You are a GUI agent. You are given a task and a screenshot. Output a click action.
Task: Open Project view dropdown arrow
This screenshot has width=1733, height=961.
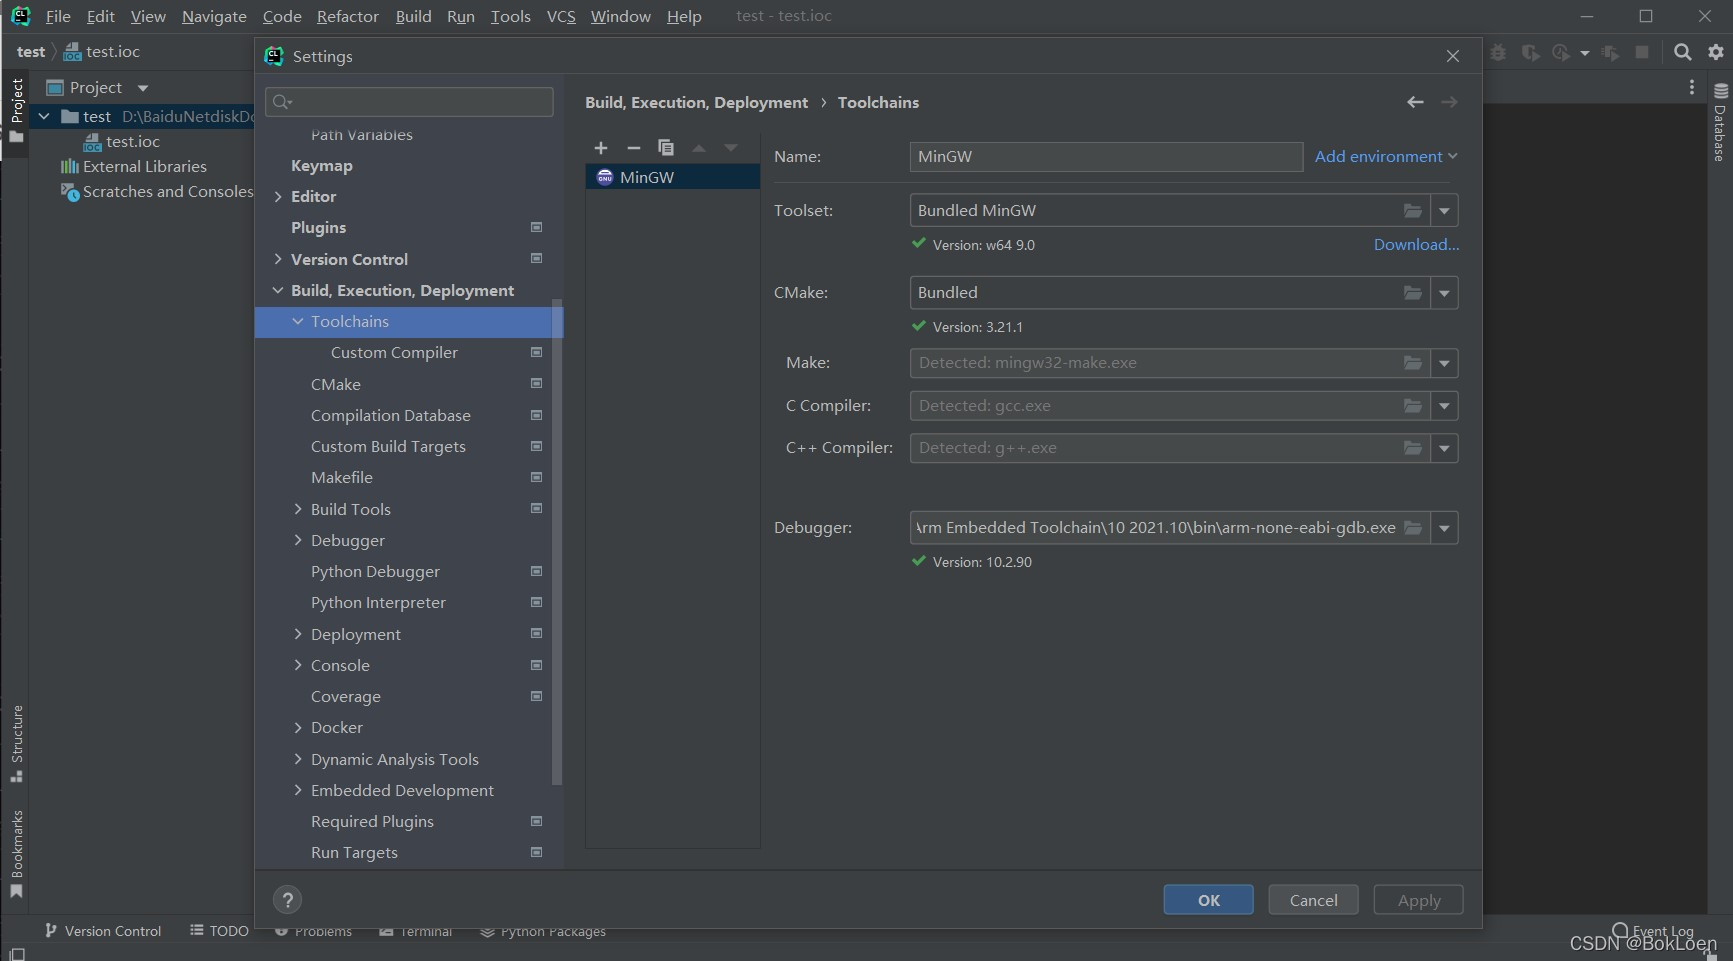coord(143,88)
